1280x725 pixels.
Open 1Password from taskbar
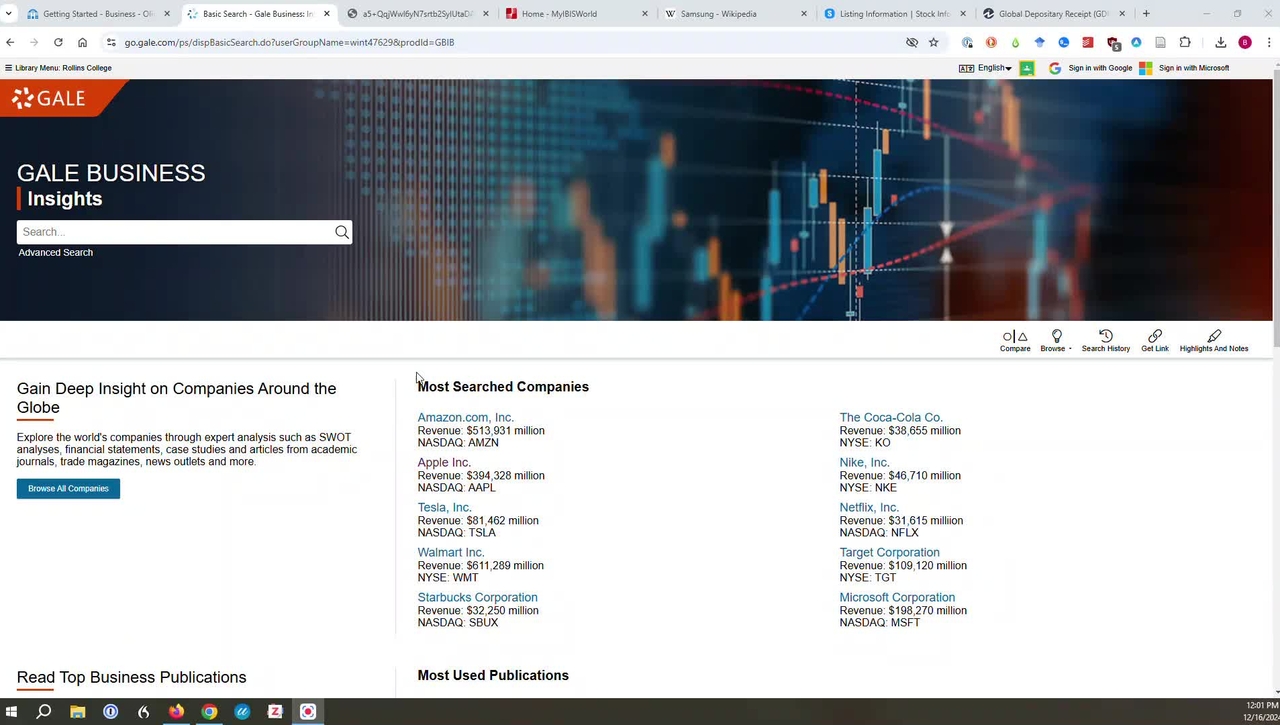[x=110, y=712]
